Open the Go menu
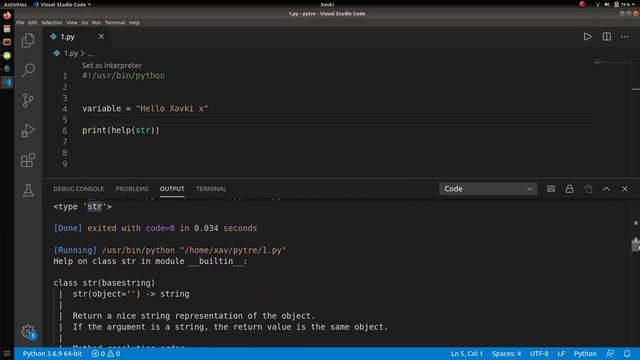This screenshot has width=640, height=360. (84, 23)
